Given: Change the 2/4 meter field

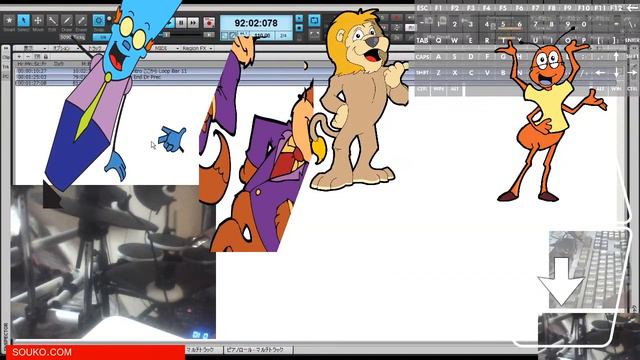Looking at the screenshot, I should (283, 36).
